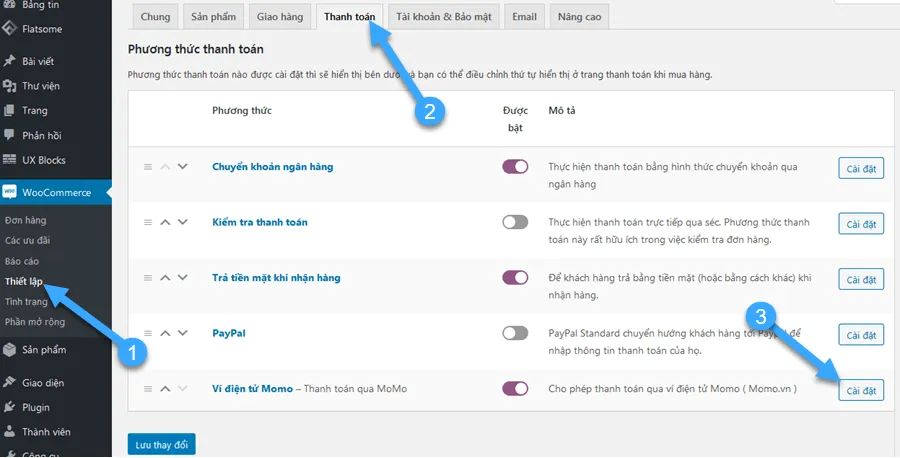Image resolution: width=900 pixels, height=458 pixels.
Task: Click Cài đặt button for Momo wallet
Action: 860,390
